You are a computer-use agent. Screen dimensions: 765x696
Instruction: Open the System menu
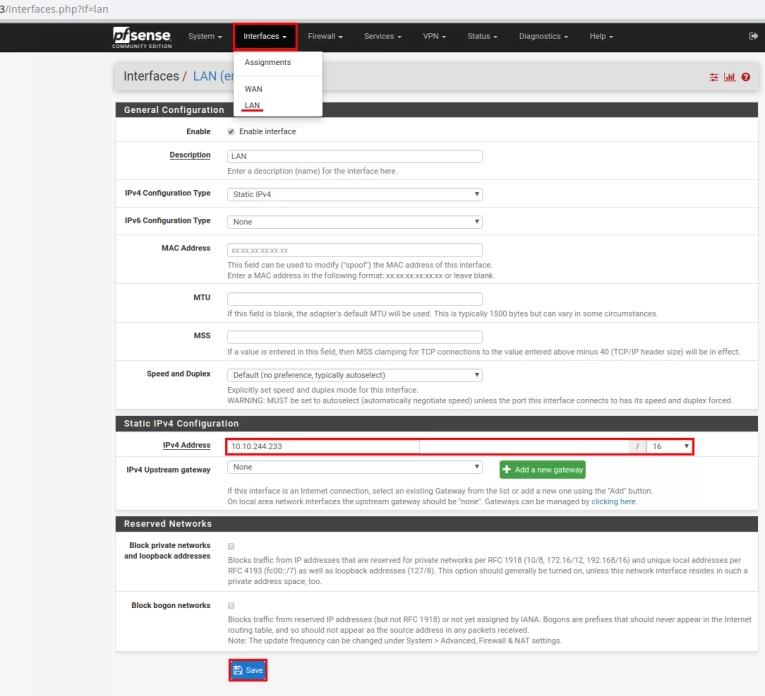[x=205, y=37]
